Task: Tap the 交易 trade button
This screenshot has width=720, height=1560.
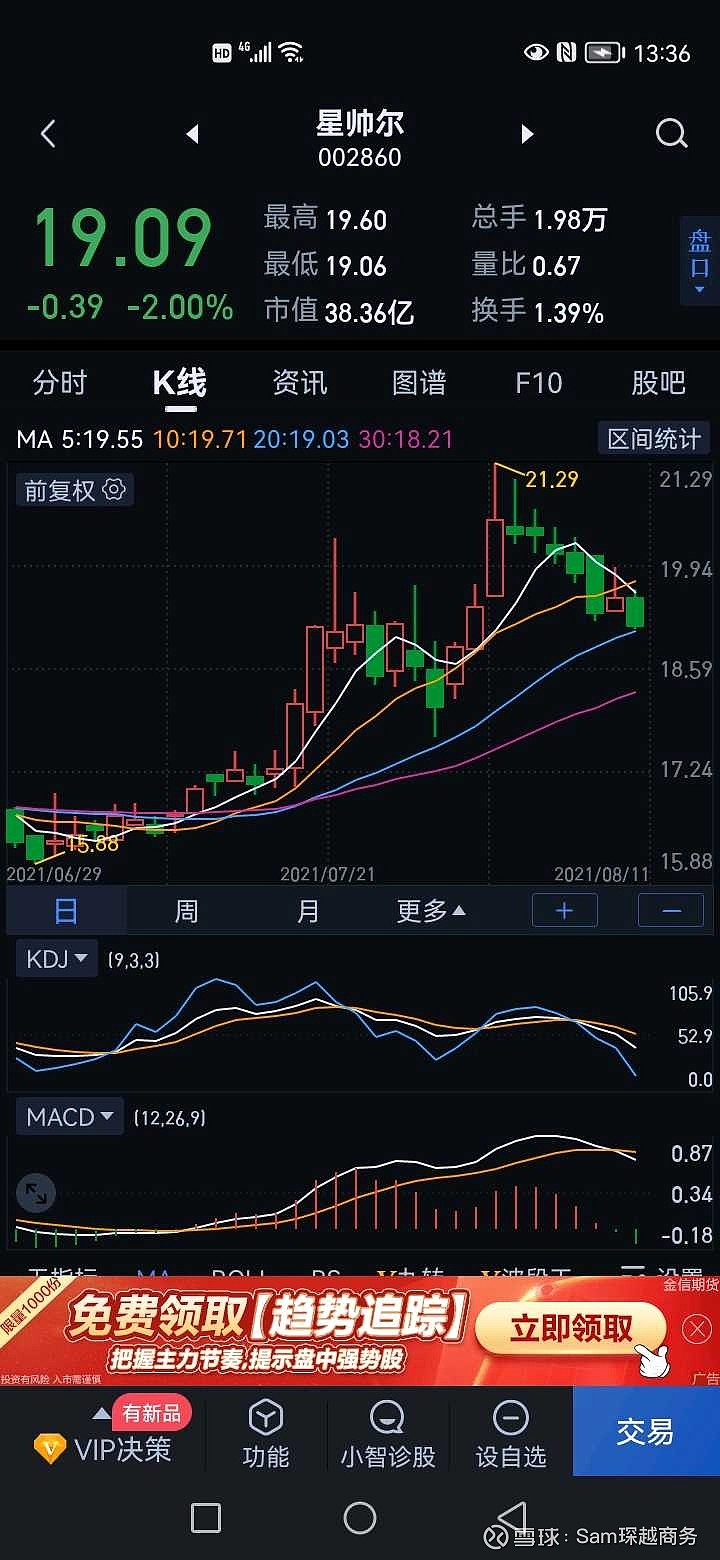Action: [x=646, y=1431]
